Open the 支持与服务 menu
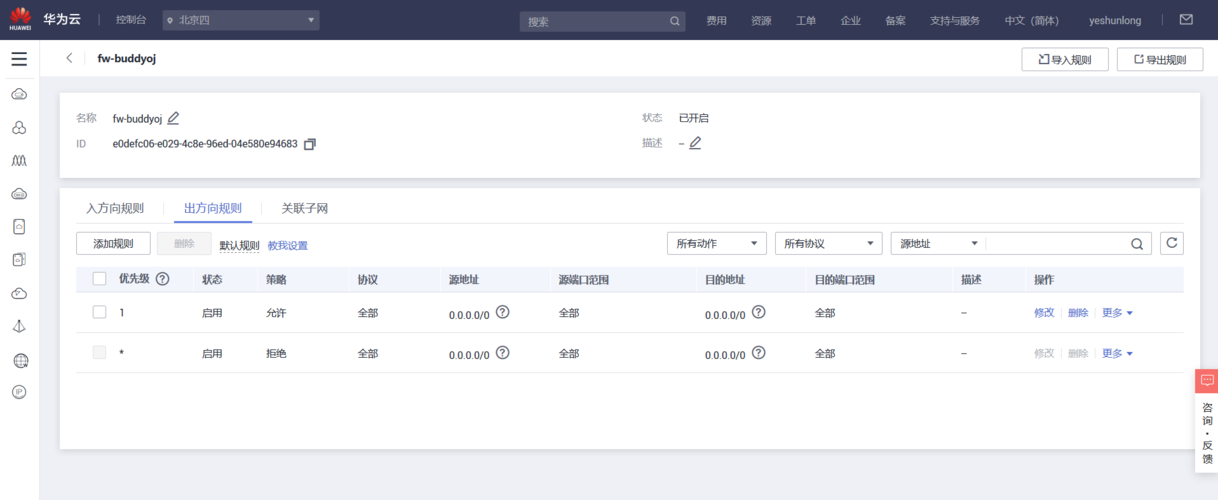 coord(955,20)
